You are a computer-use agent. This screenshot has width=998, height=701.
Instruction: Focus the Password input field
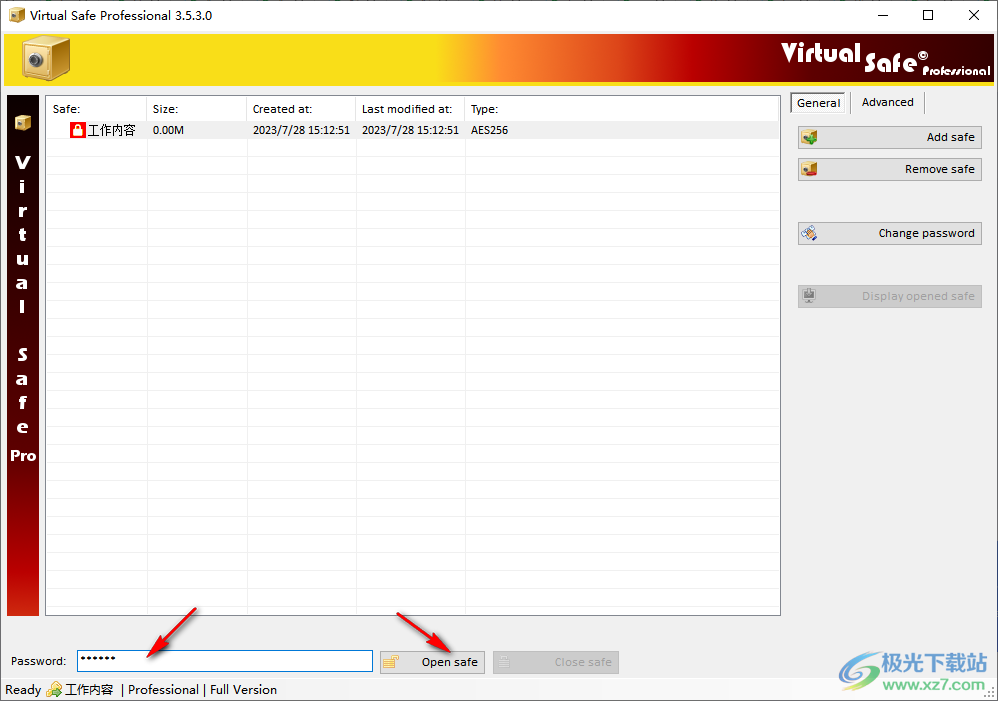pyautogui.click(x=225, y=661)
